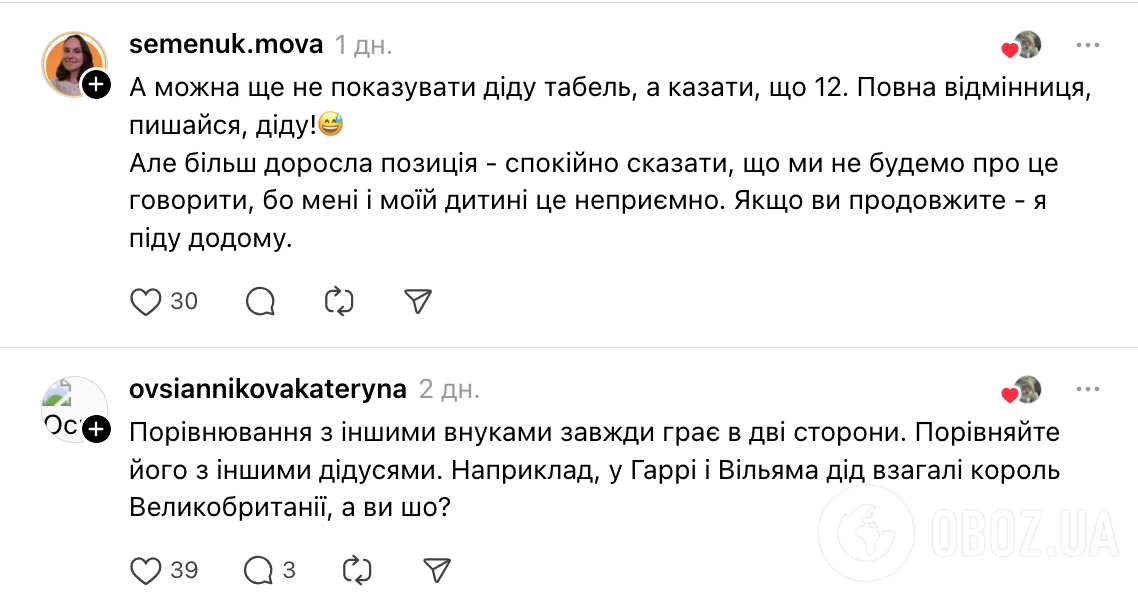Image resolution: width=1138 pixels, height=598 pixels.
Task: Open the three-dot menu on semenuk.mova's comment
Action: click(x=1088, y=44)
